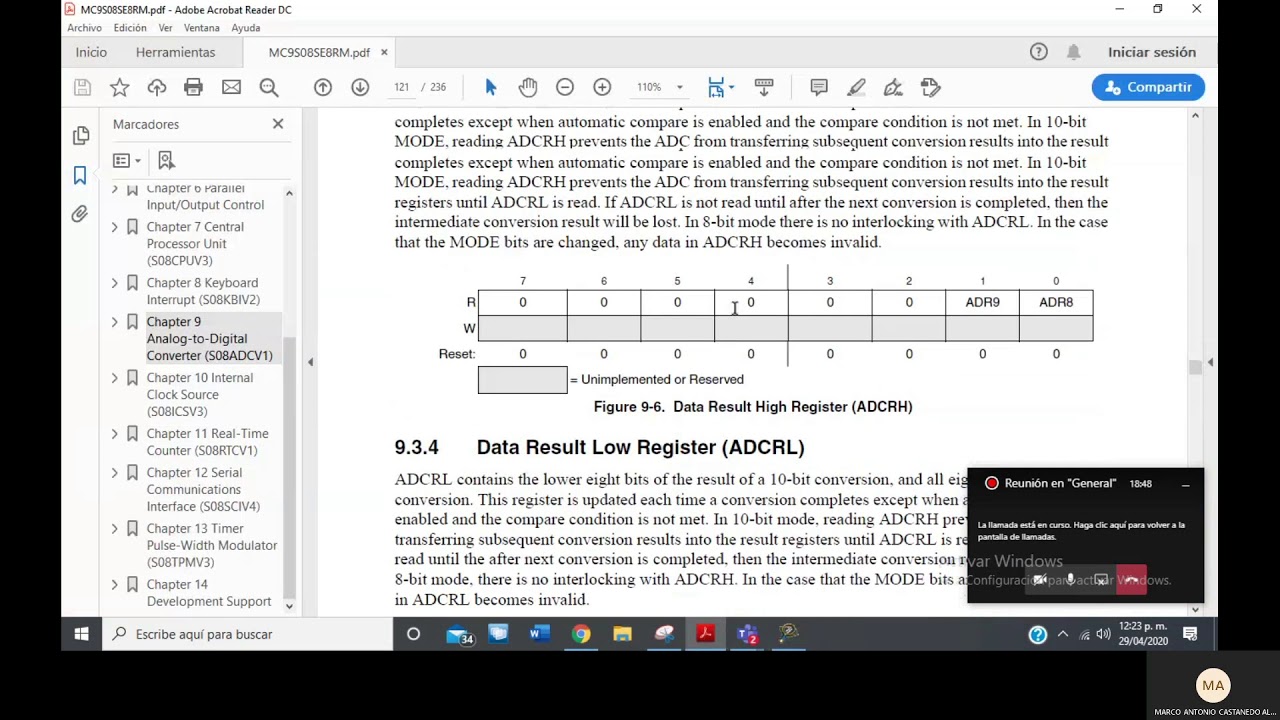Add a comment note
Screen dimensions: 1280x720
[819, 87]
